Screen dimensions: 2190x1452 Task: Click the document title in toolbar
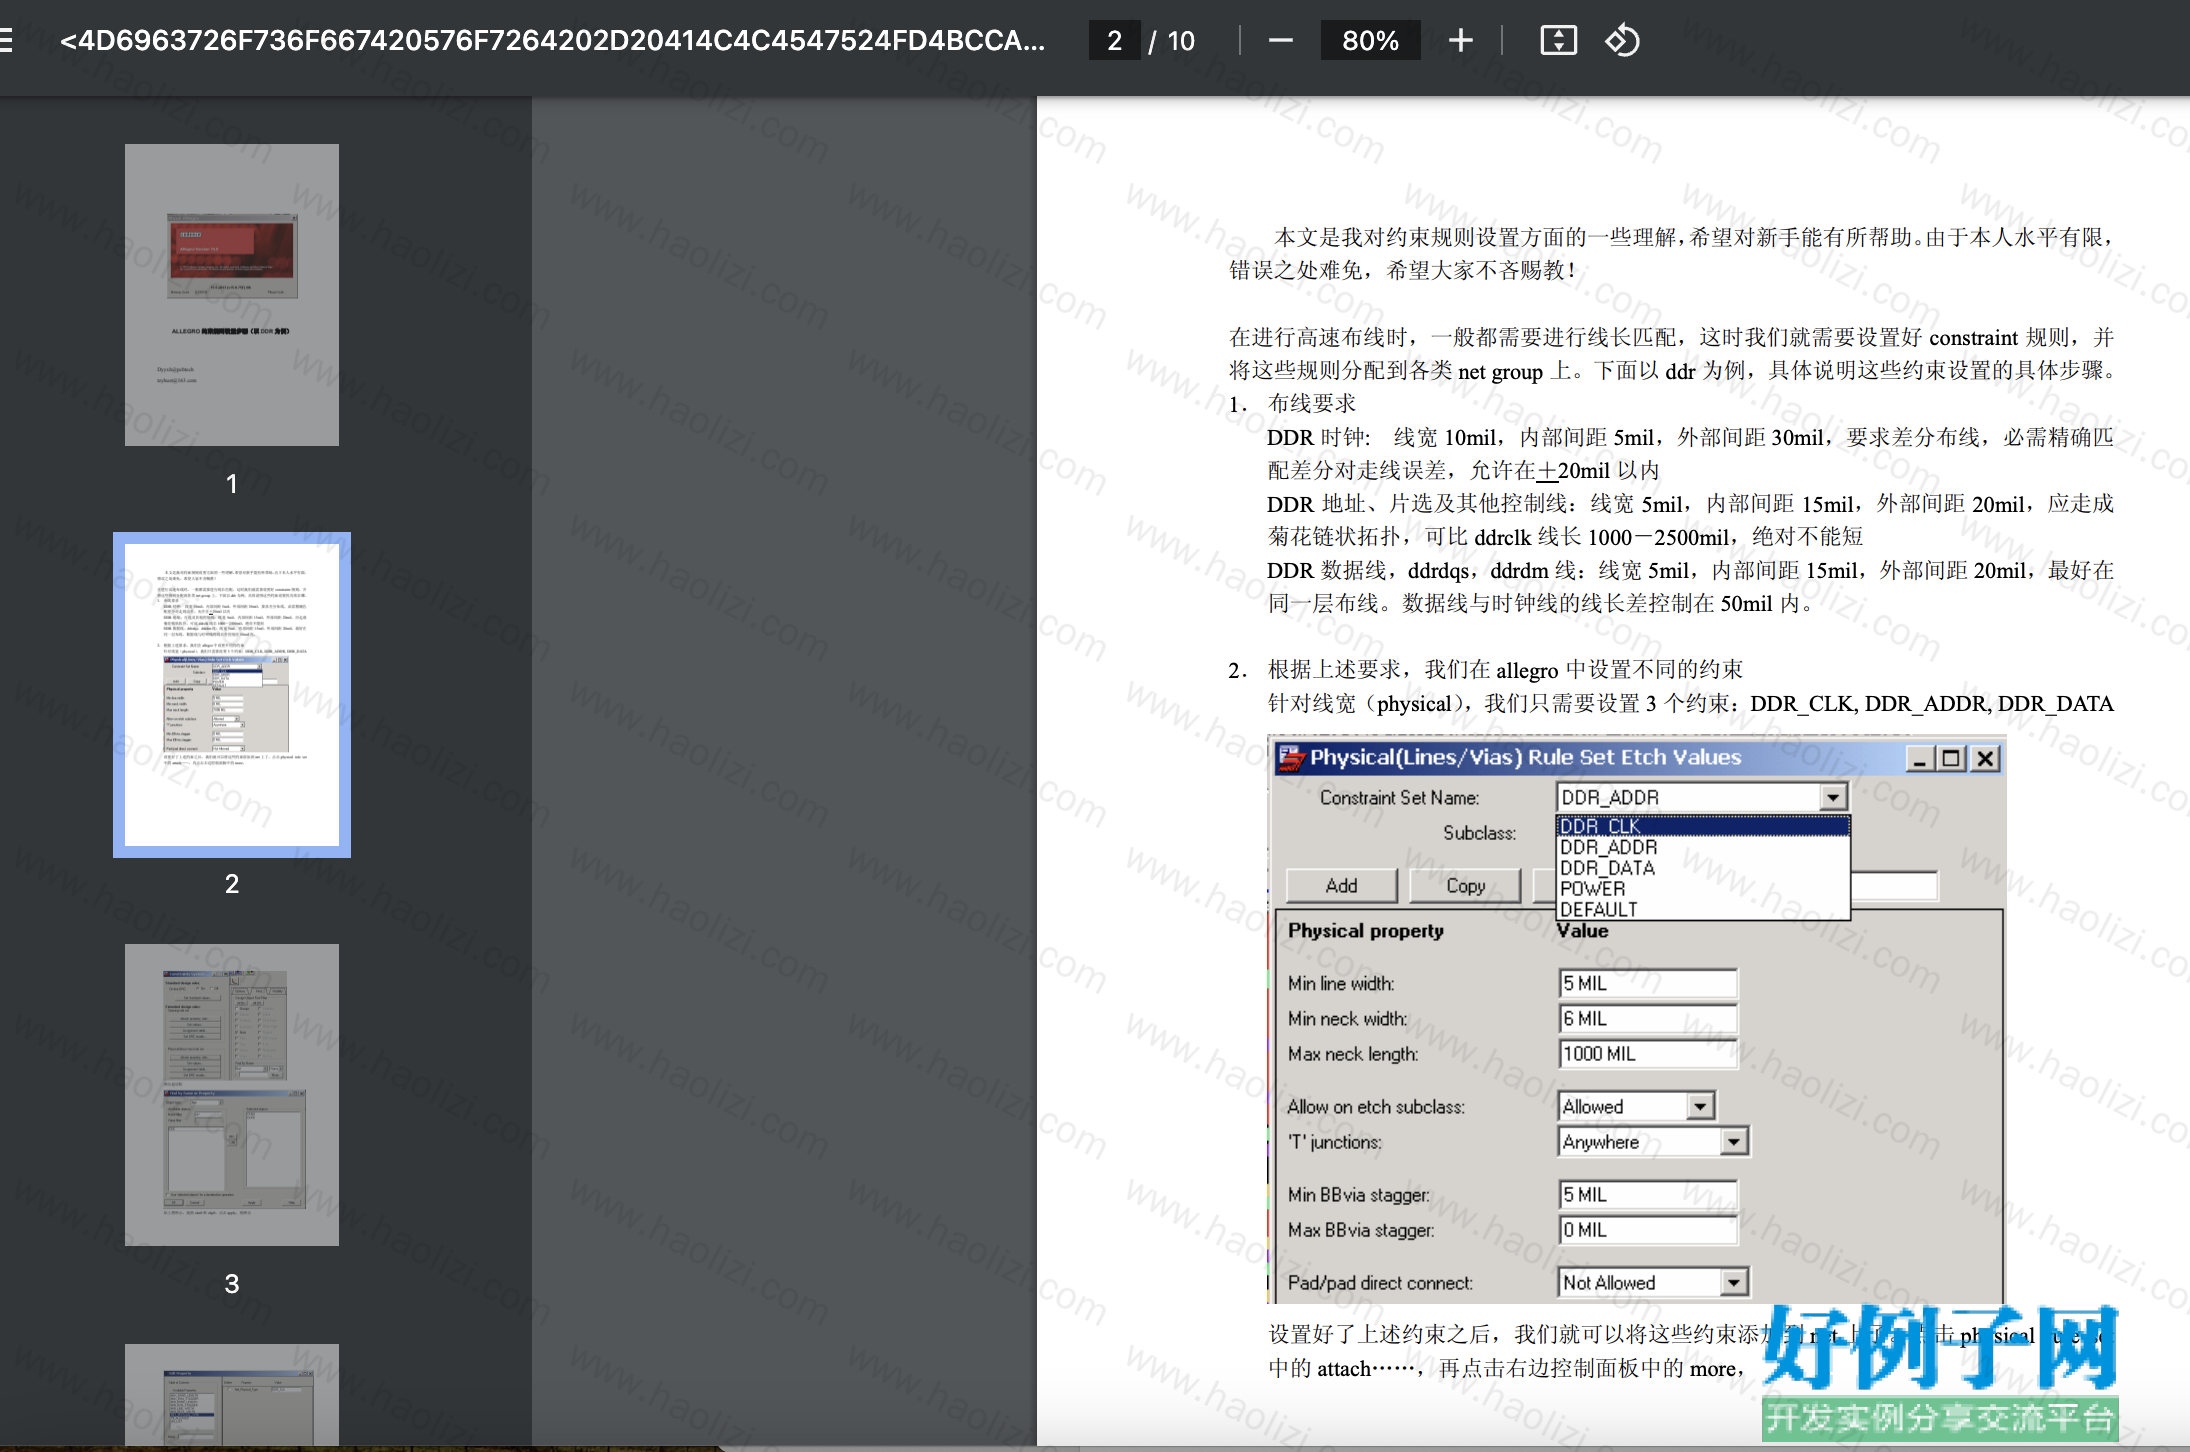[552, 40]
